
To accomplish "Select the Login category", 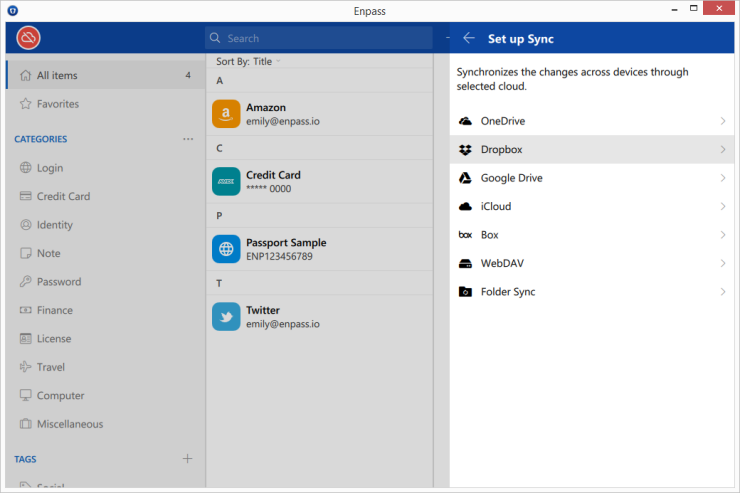I will click(x=106, y=168).
